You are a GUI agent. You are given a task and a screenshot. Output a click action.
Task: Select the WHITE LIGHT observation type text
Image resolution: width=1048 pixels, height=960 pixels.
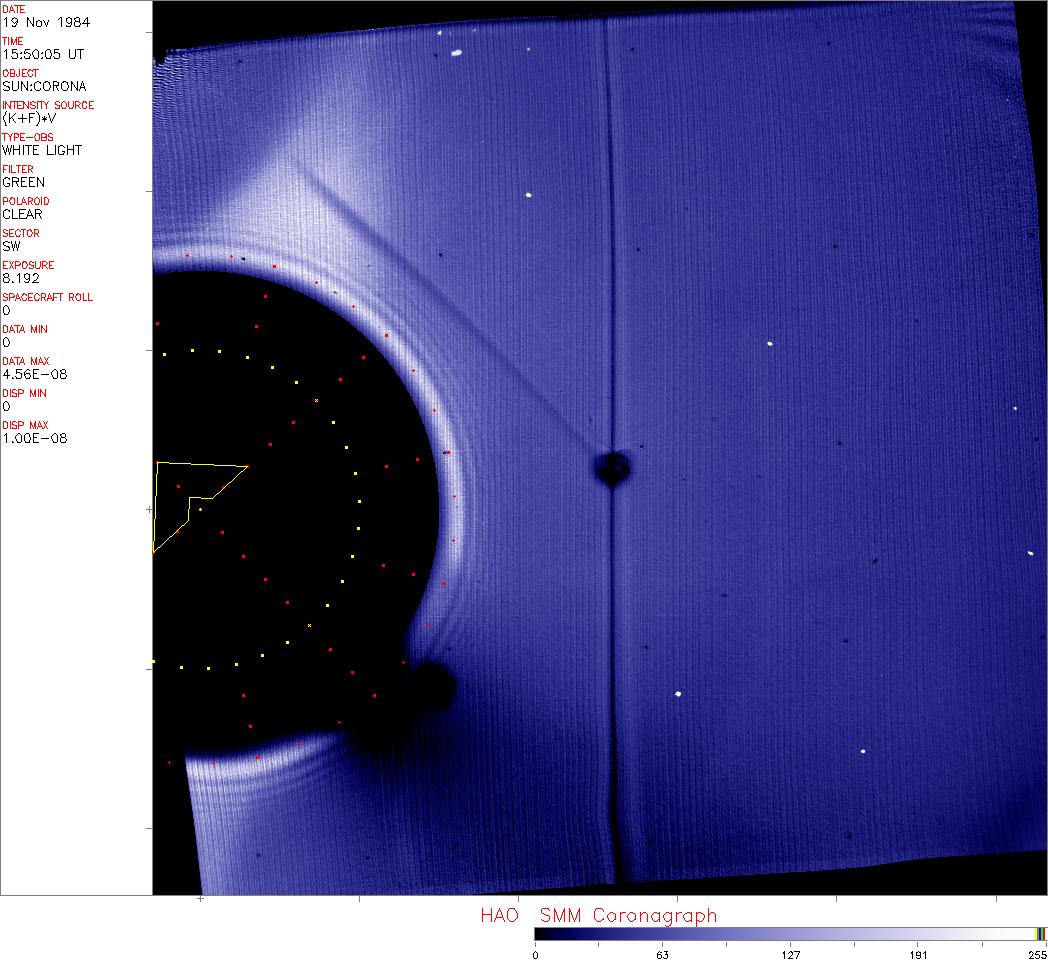(x=42, y=150)
